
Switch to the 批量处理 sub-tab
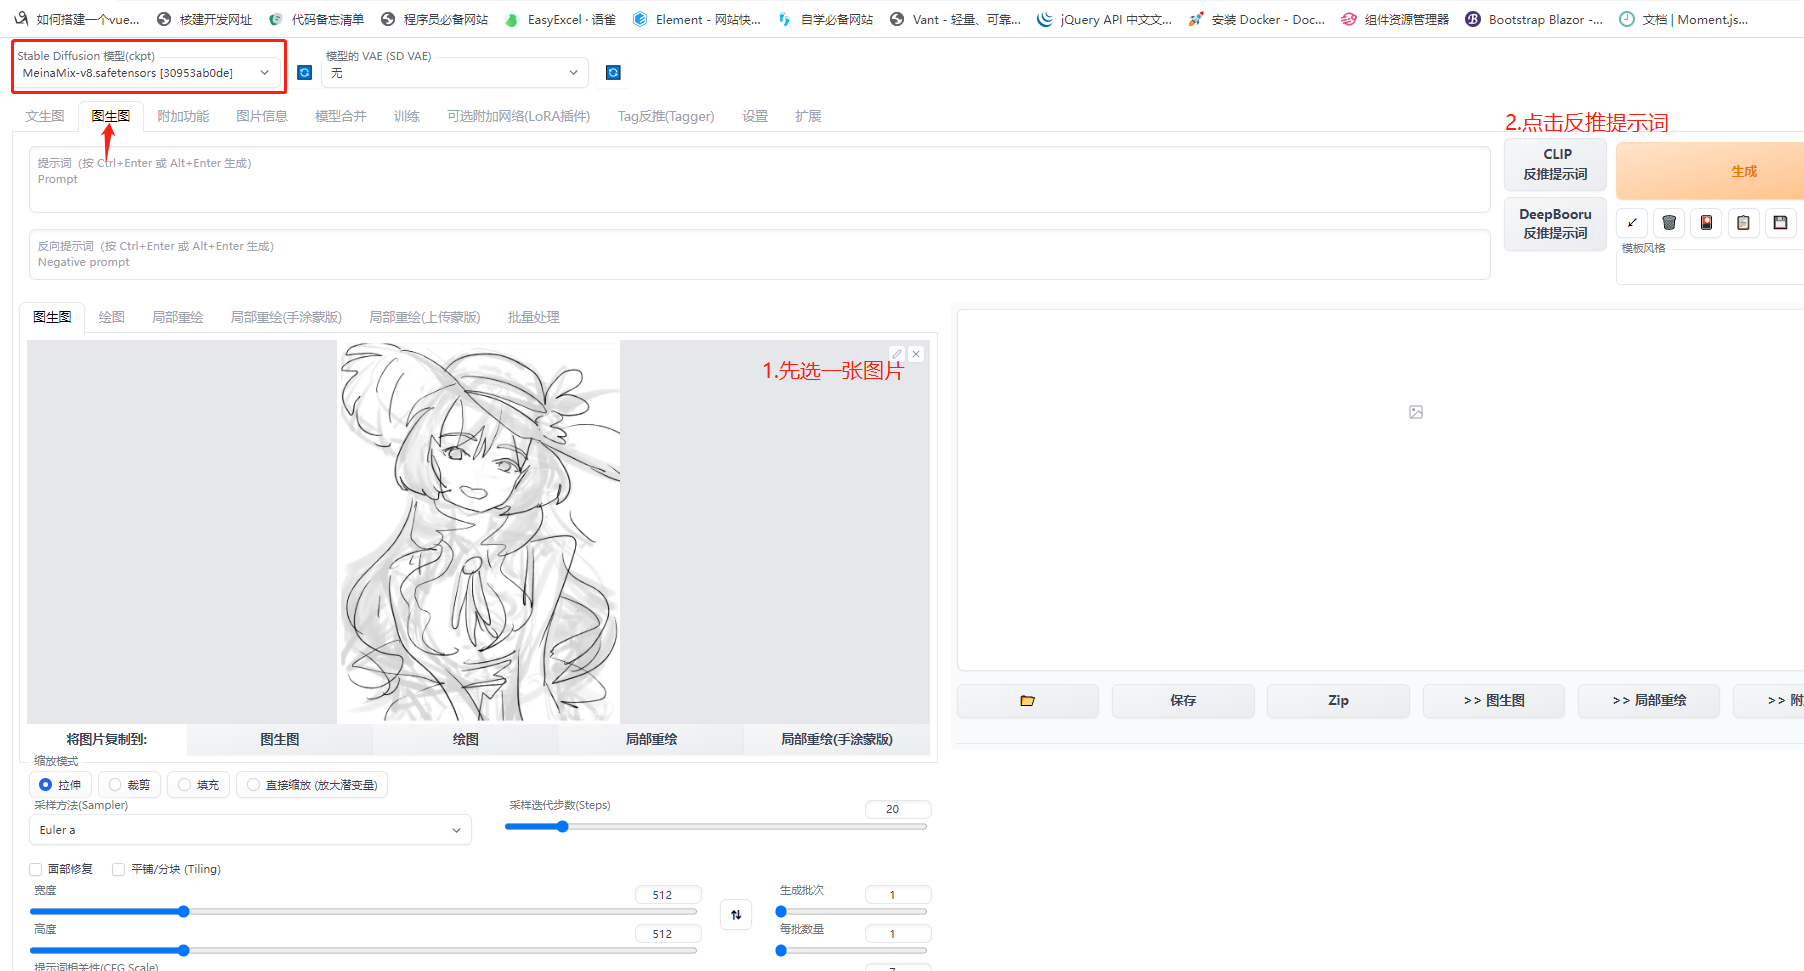533,317
